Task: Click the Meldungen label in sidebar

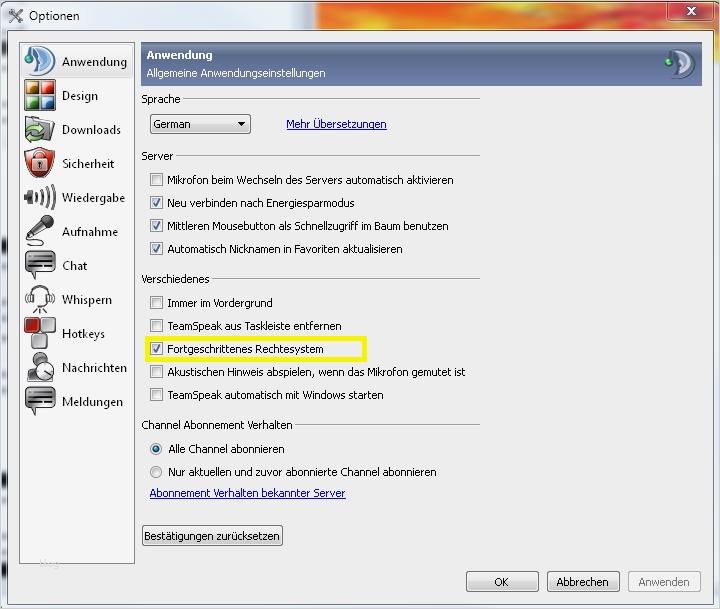Action: point(92,402)
